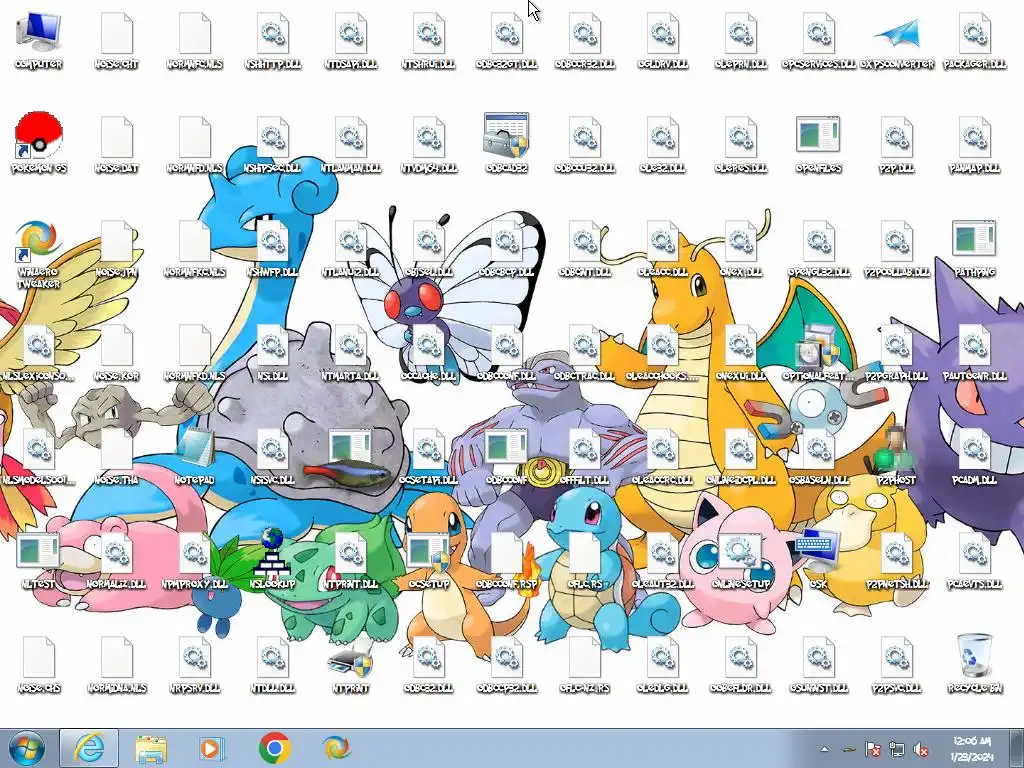Open the Windows Start menu

click(27, 748)
